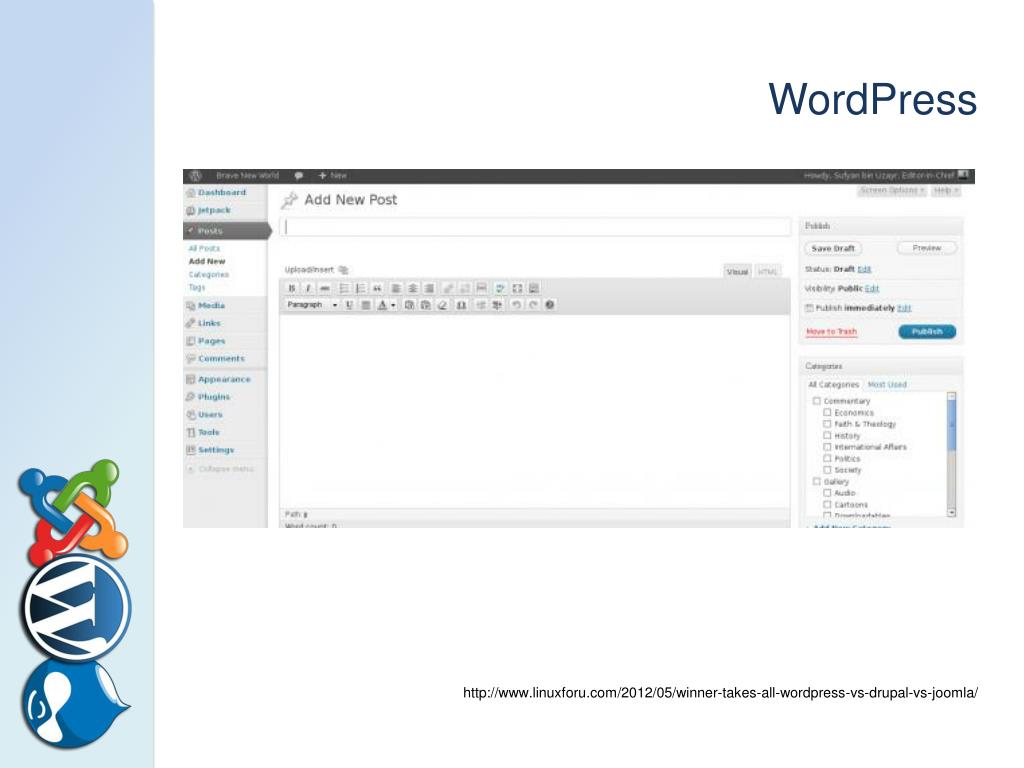Switch to the Most Used categories tab
The width and height of the screenshot is (1024, 768).
[x=887, y=385]
